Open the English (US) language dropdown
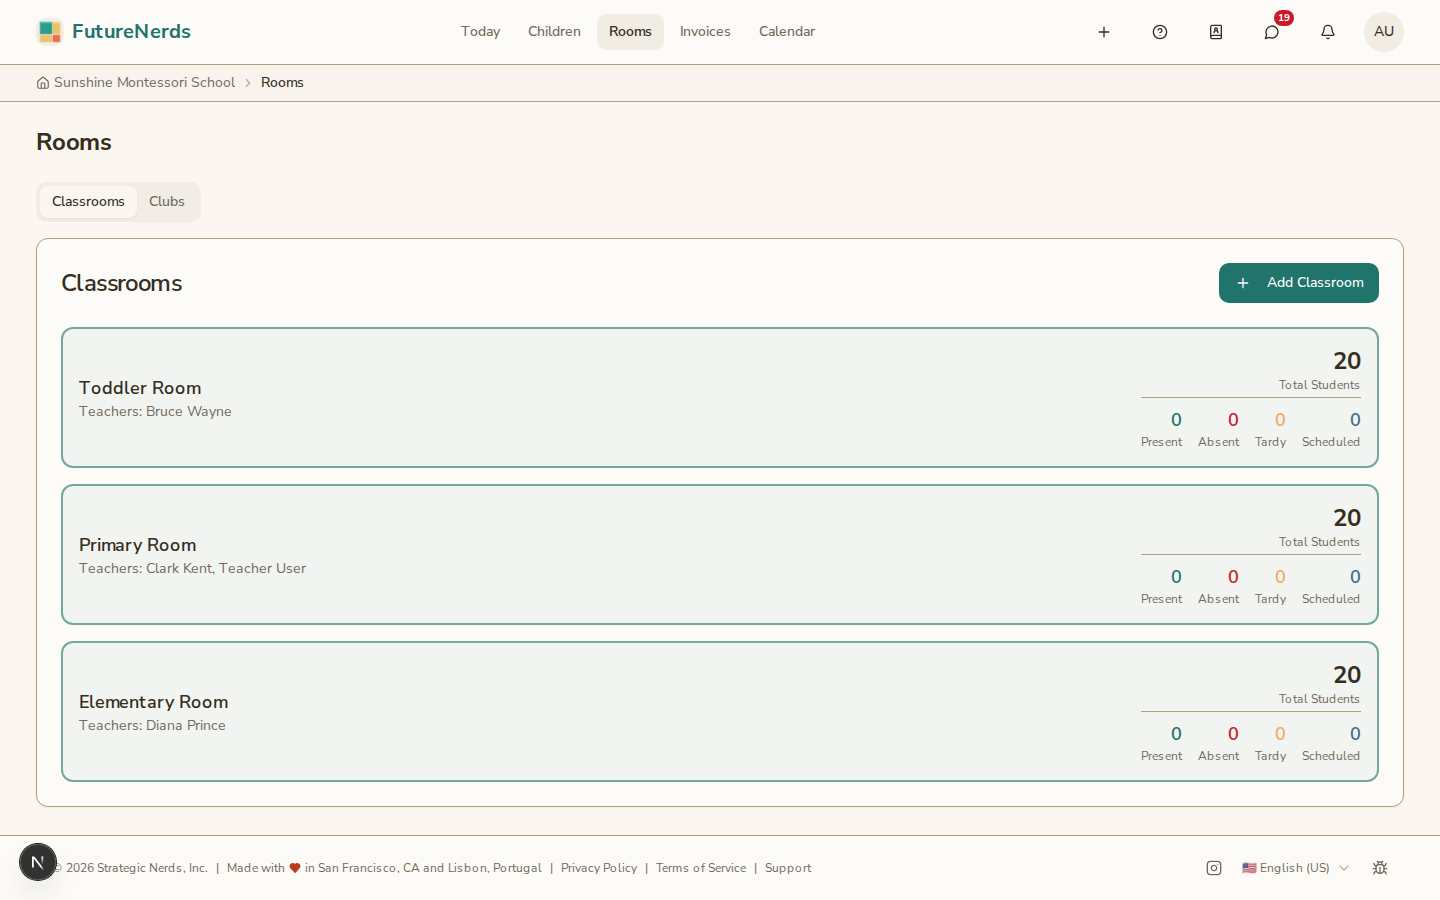Screen dimensions: 1440x900 point(1295,868)
